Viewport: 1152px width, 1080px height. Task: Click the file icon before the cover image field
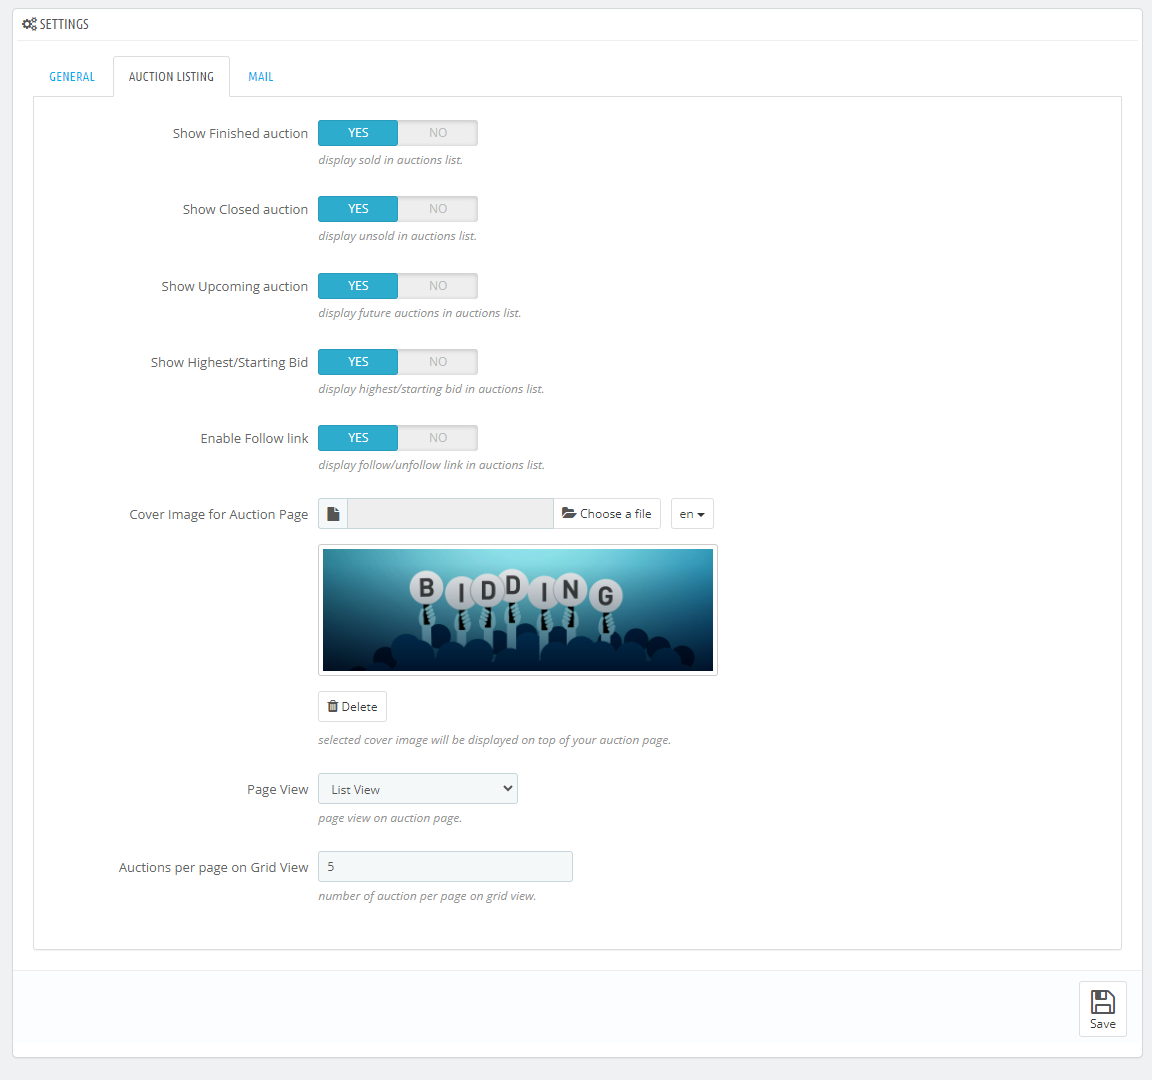click(333, 513)
